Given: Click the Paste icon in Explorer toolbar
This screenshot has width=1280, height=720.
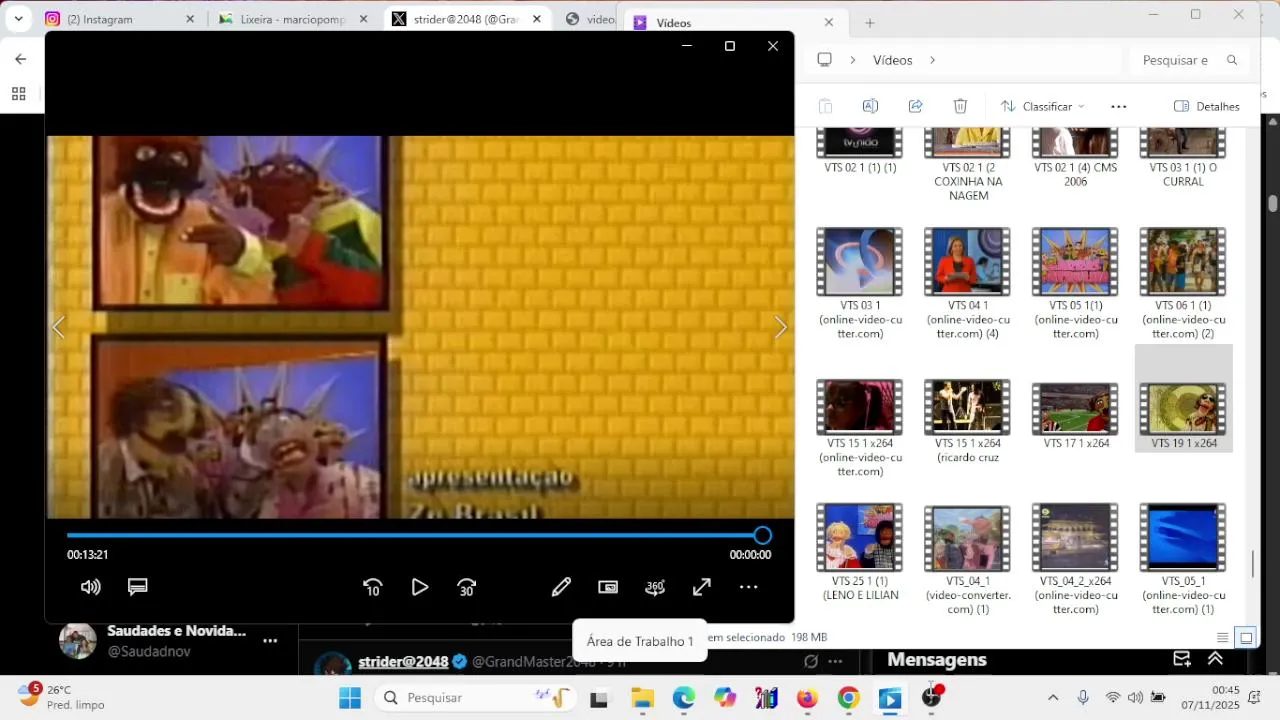Looking at the screenshot, I should (x=825, y=106).
